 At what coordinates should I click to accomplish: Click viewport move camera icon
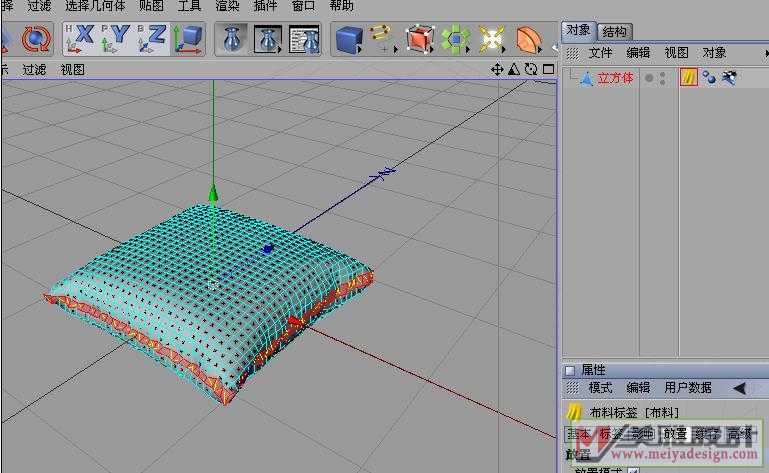pyautogui.click(x=497, y=69)
